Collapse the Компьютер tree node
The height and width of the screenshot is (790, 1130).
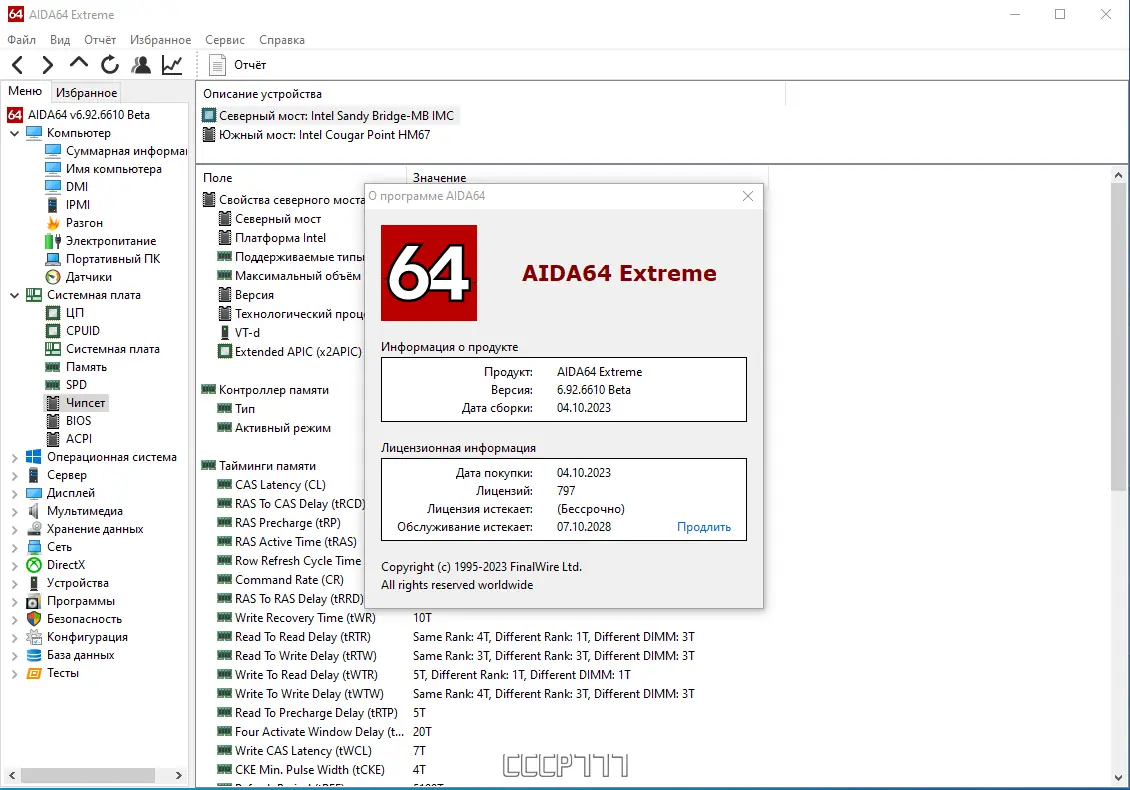(14, 133)
